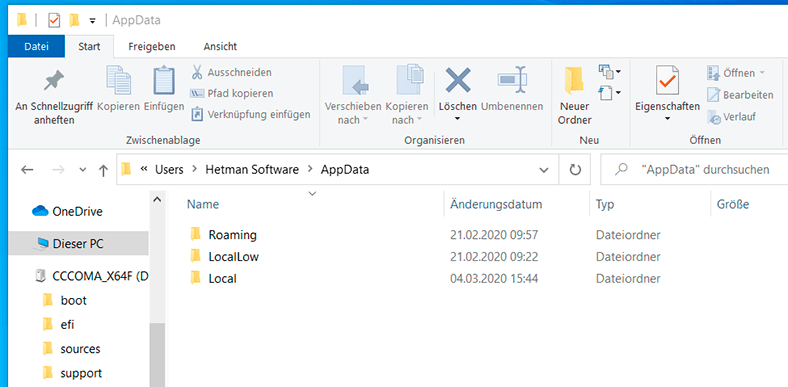
Task: Click the new folder icon in the title bar
Action: point(74,20)
